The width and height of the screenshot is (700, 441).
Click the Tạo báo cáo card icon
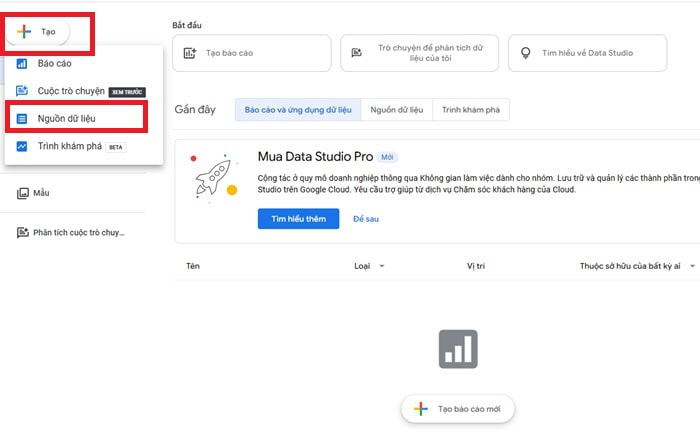[190, 53]
